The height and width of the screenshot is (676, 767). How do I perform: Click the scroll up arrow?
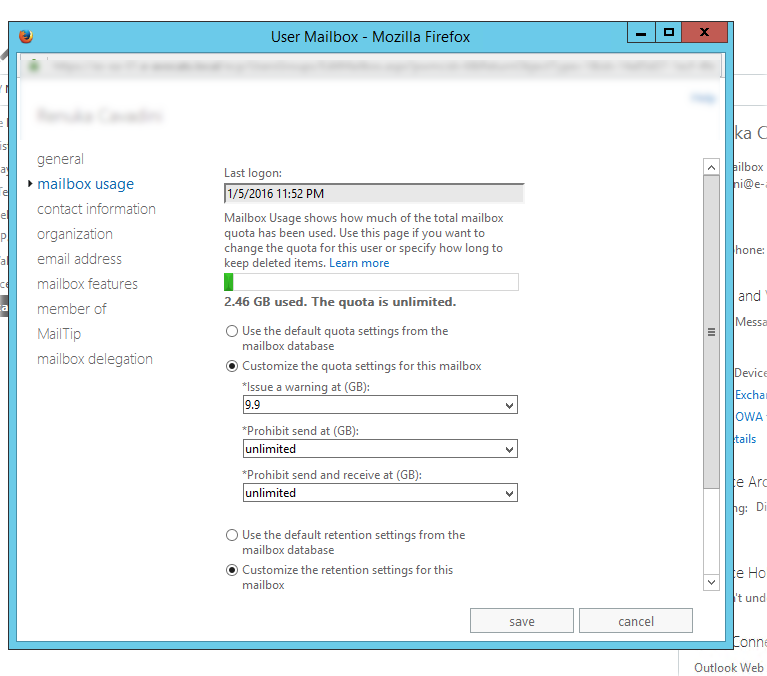[711, 167]
